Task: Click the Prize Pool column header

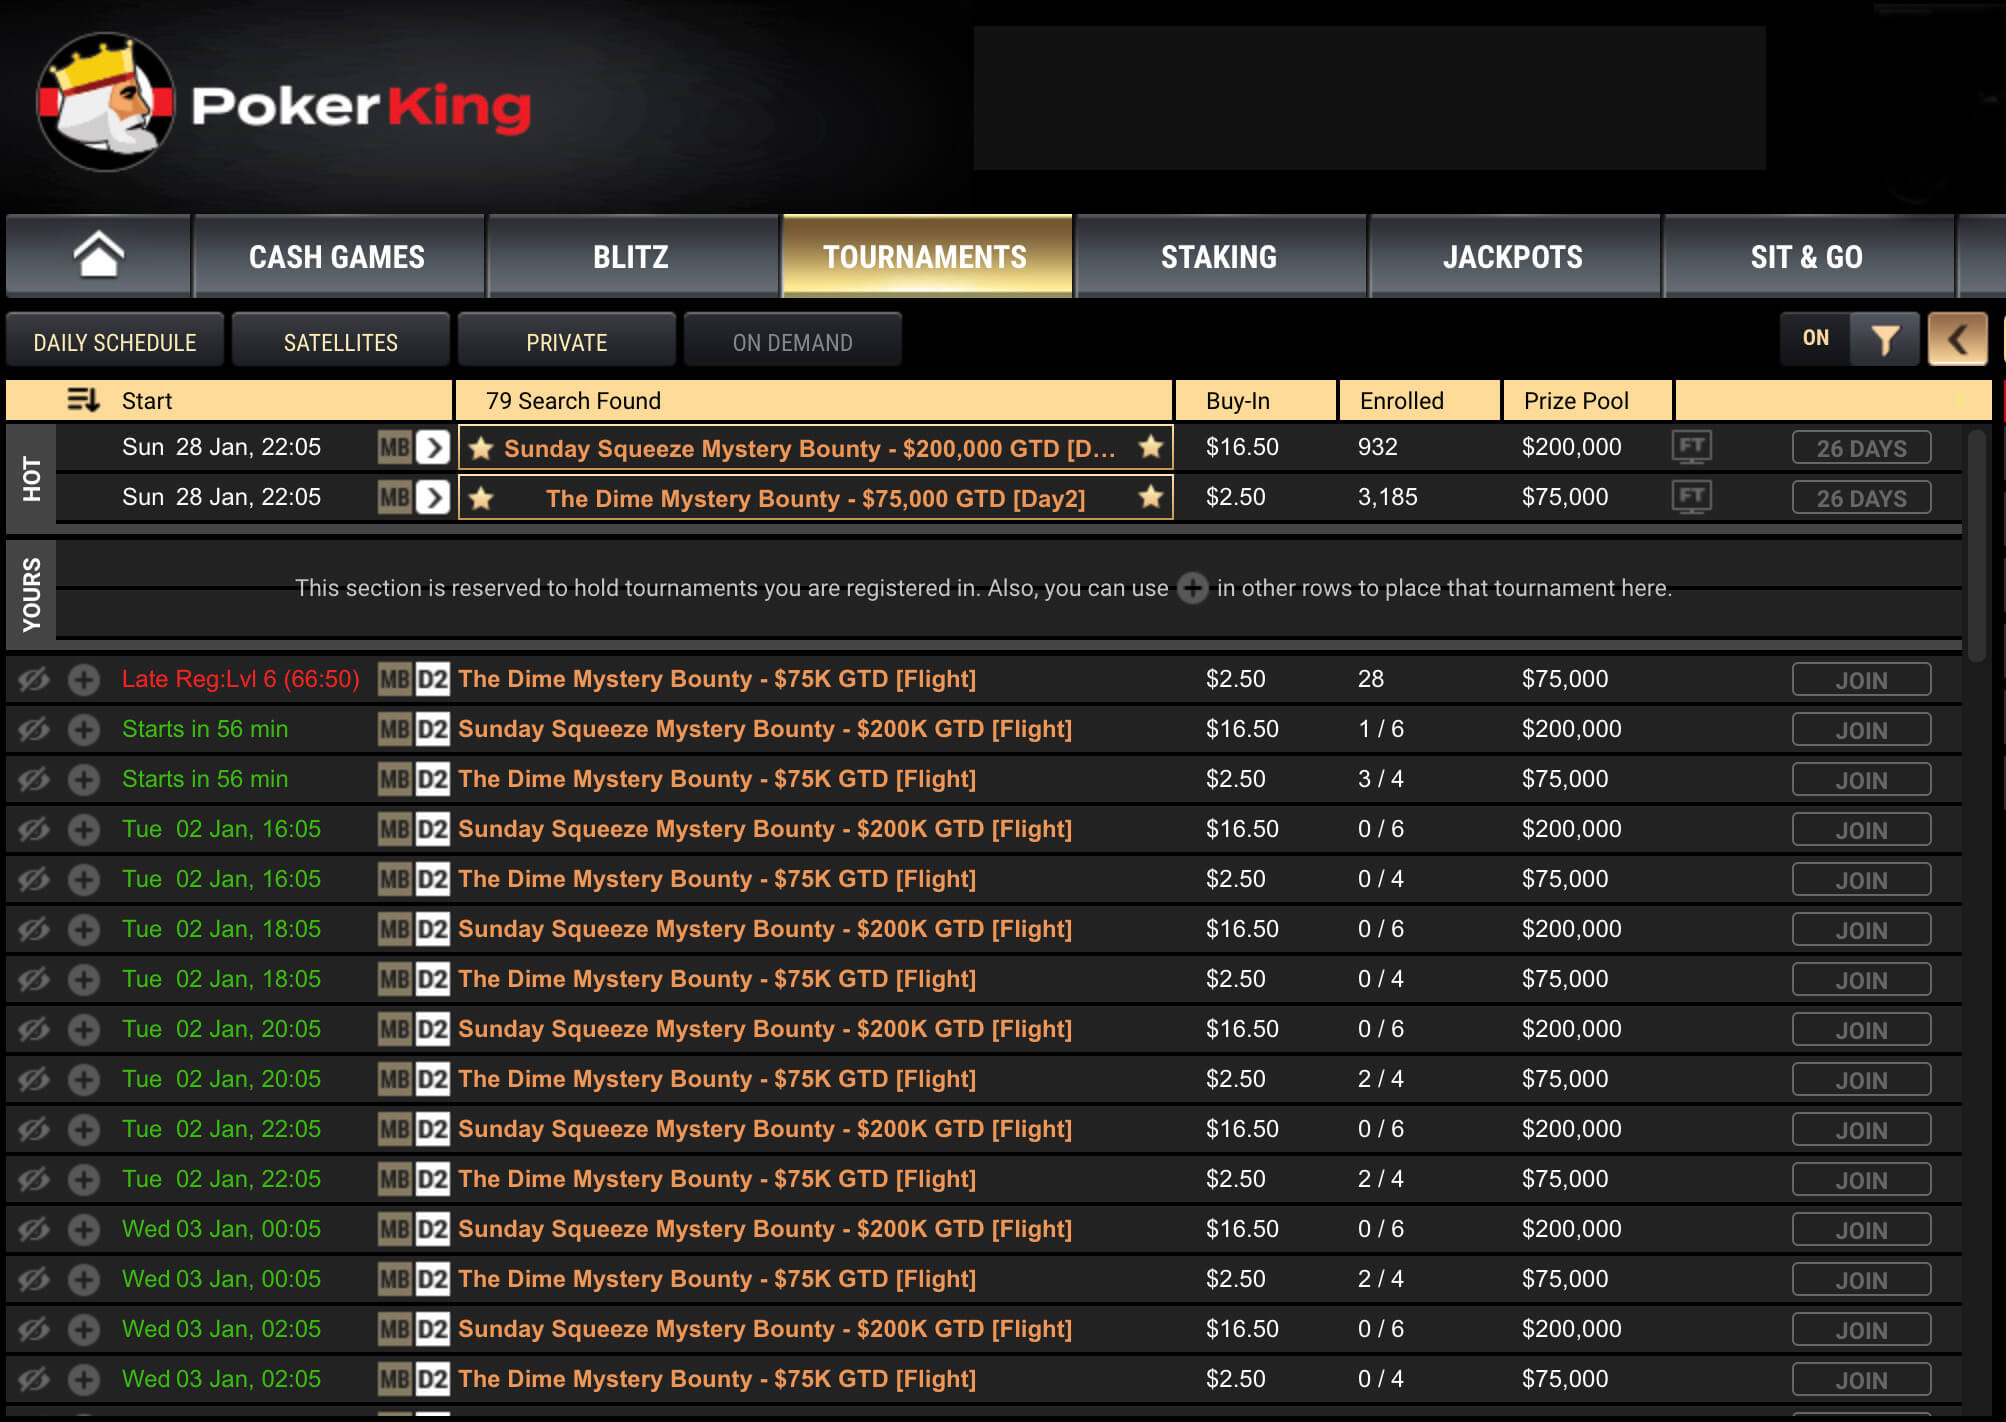Action: tap(1576, 400)
